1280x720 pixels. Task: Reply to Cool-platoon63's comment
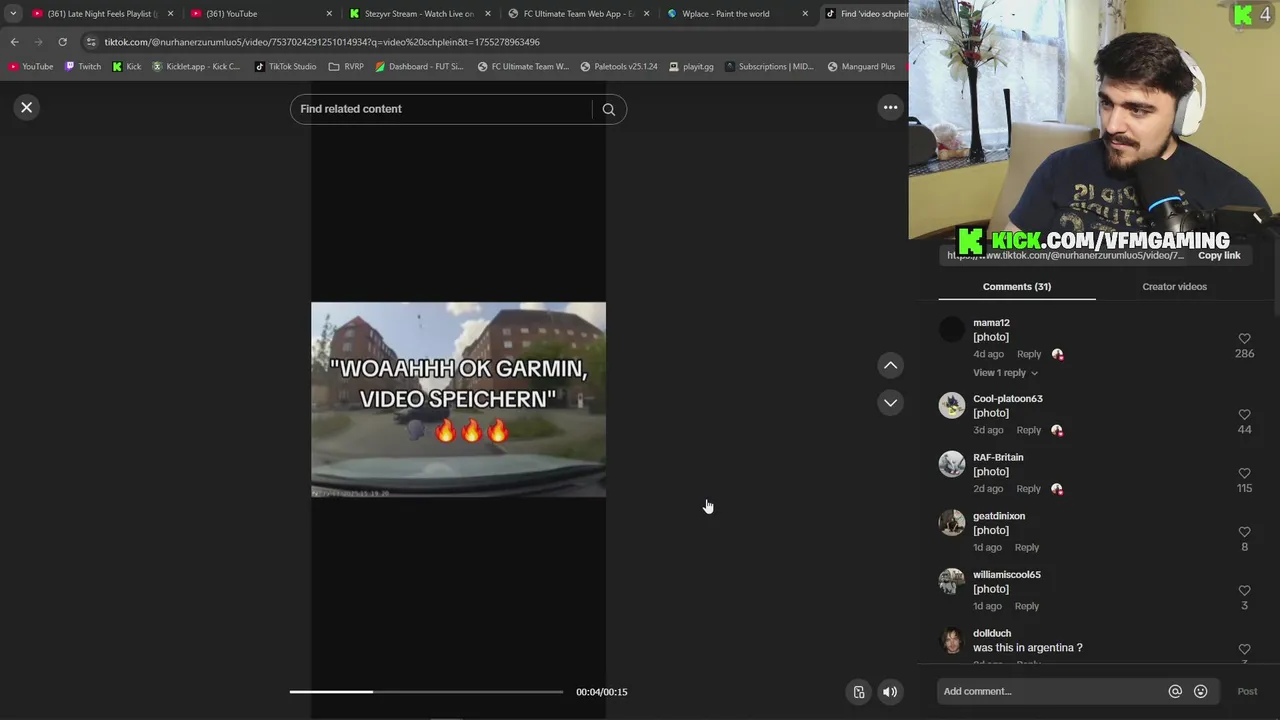tap(1029, 430)
